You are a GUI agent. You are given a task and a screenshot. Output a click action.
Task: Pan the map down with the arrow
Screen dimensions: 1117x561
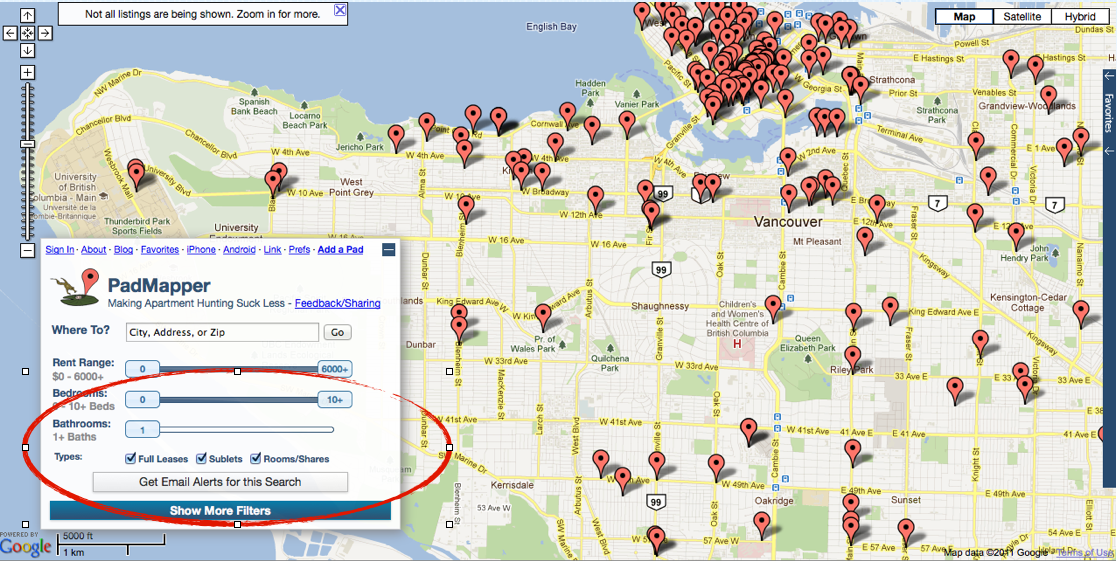point(27,50)
